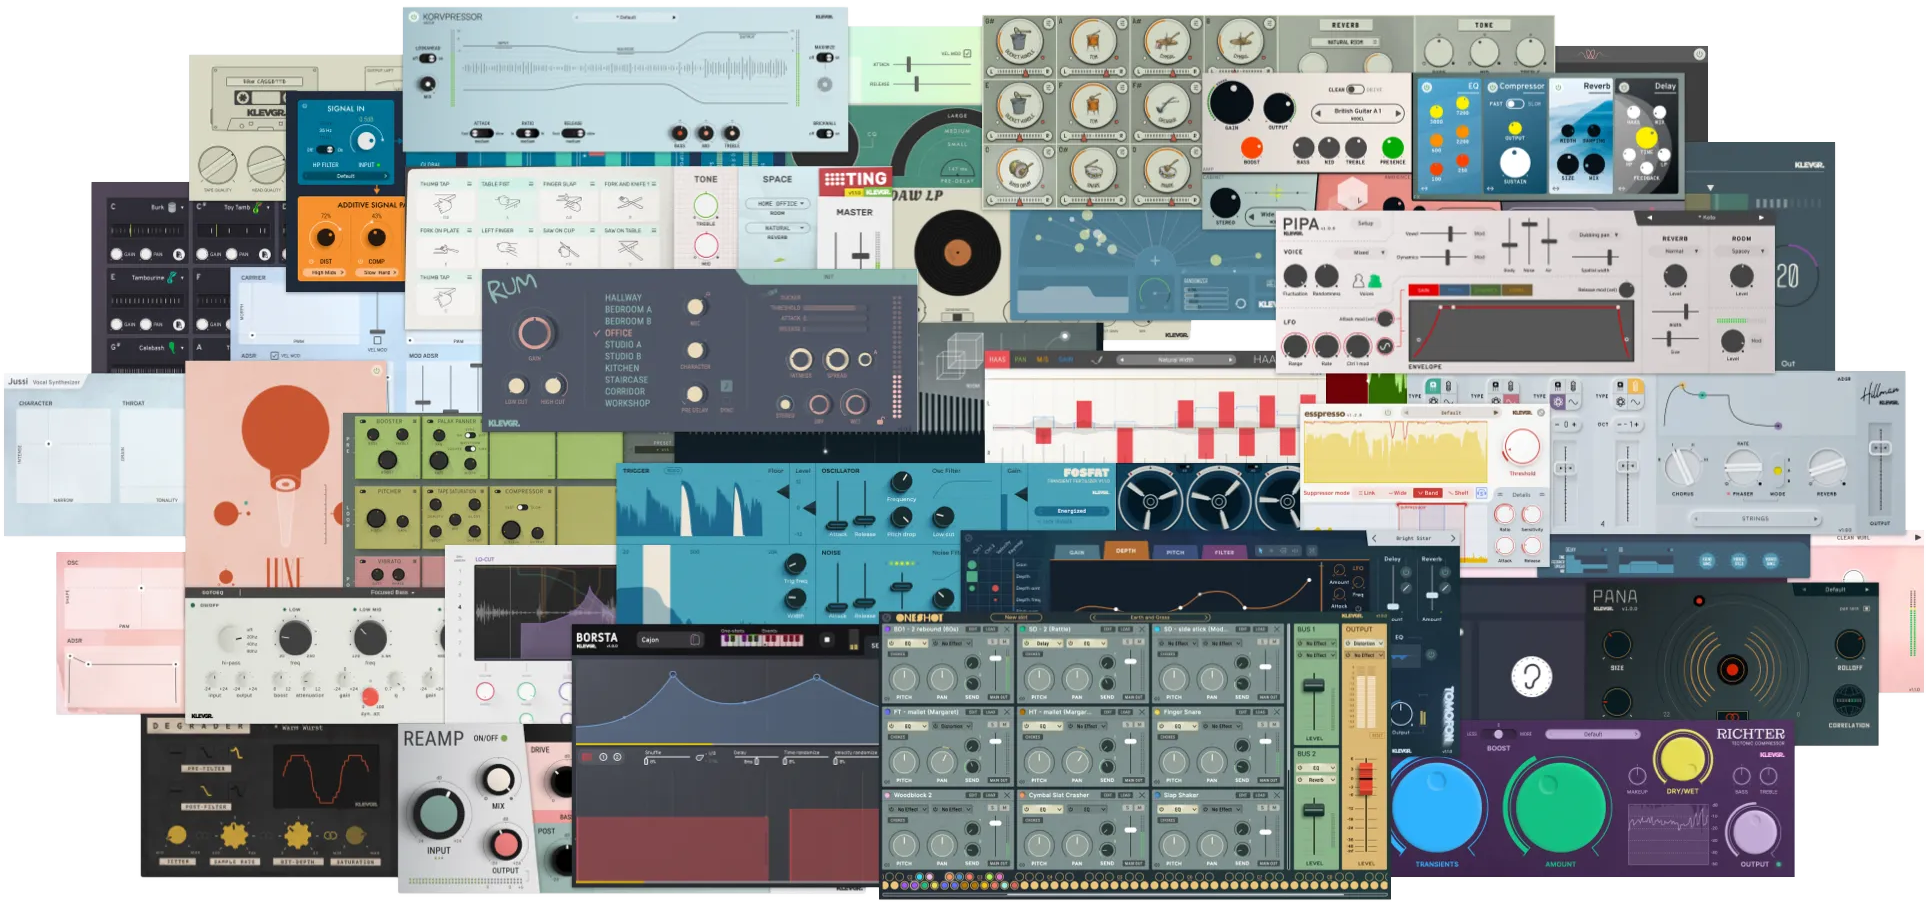Click the checkmark icon in the Haaze toolbar
Image resolution: width=1928 pixels, height=903 pixels.
pos(1097,359)
